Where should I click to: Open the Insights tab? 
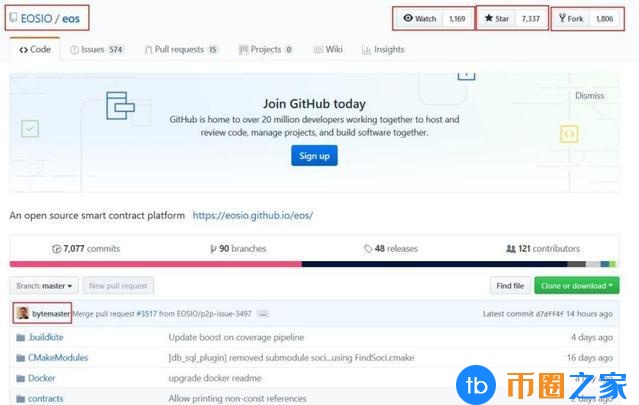(383, 50)
